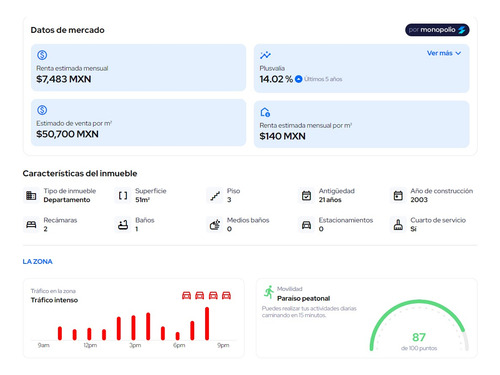The width and height of the screenshot is (500, 375).
Task: Click the monopolio lightning bolt icon
Action: coord(462,30)
